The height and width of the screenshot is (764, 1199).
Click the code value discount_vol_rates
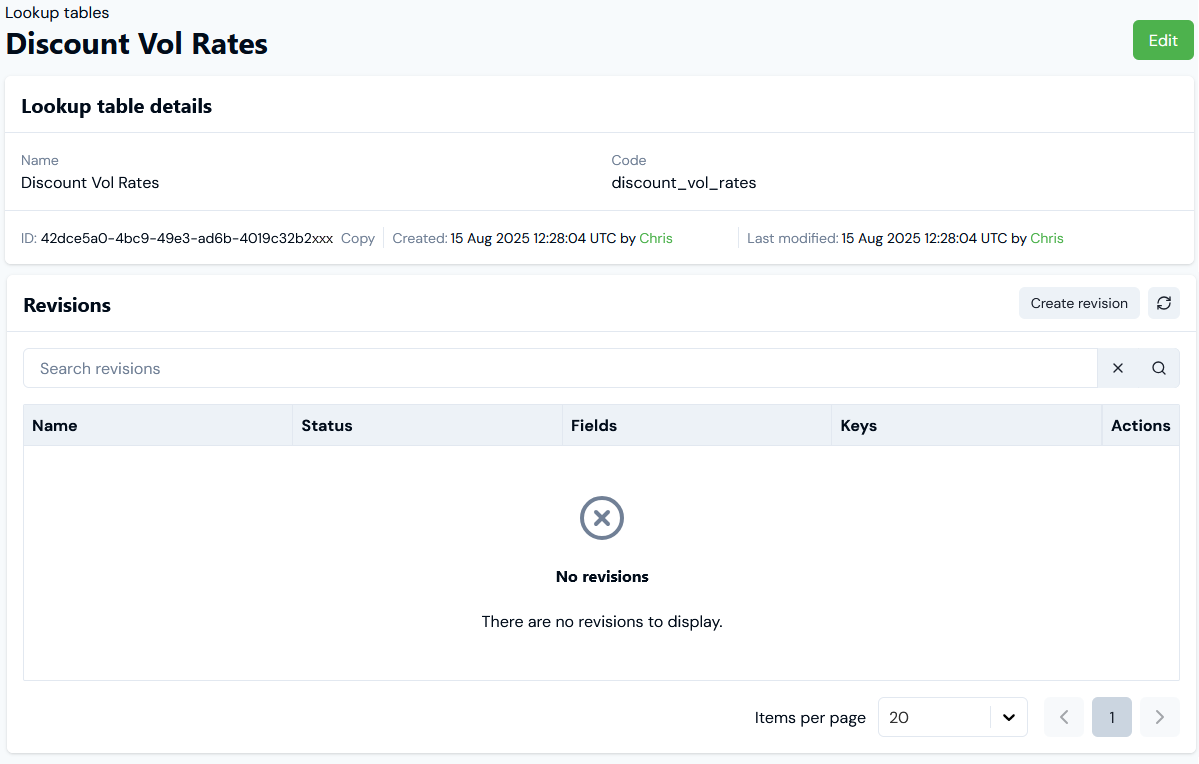tap(684, 183)
